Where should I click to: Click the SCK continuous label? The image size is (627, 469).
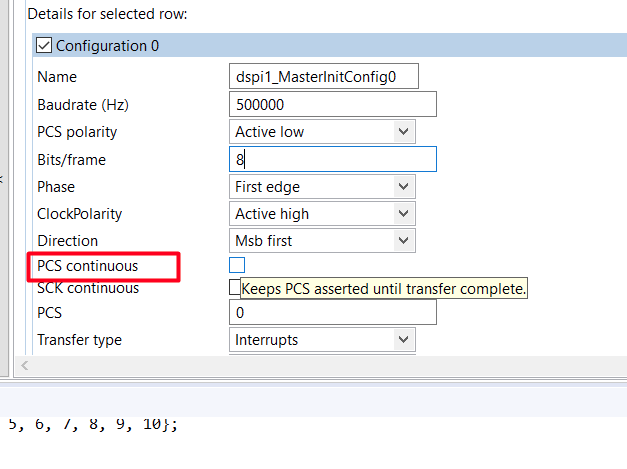point(88,288)
